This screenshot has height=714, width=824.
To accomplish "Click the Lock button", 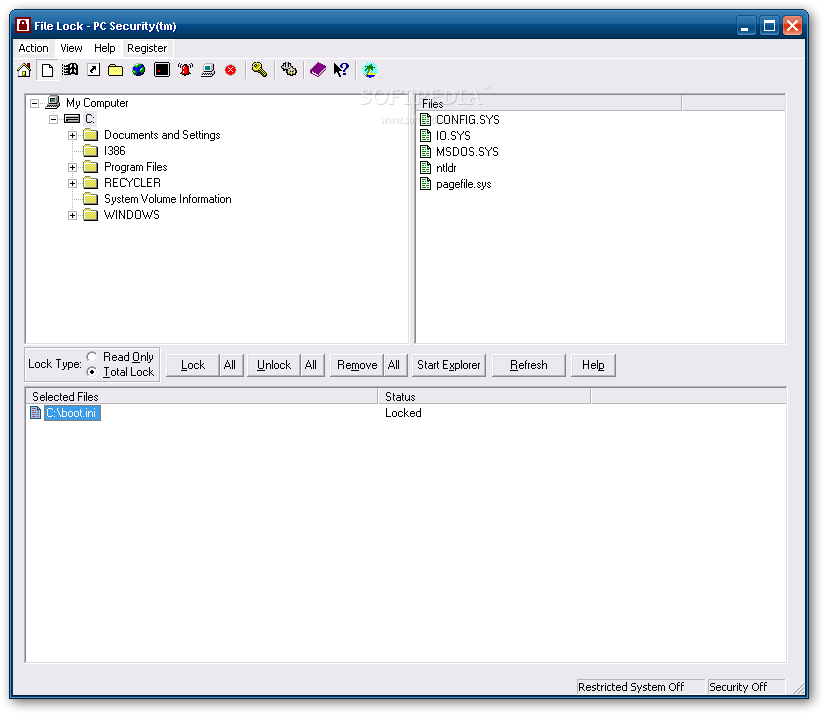I will point(193,365).
